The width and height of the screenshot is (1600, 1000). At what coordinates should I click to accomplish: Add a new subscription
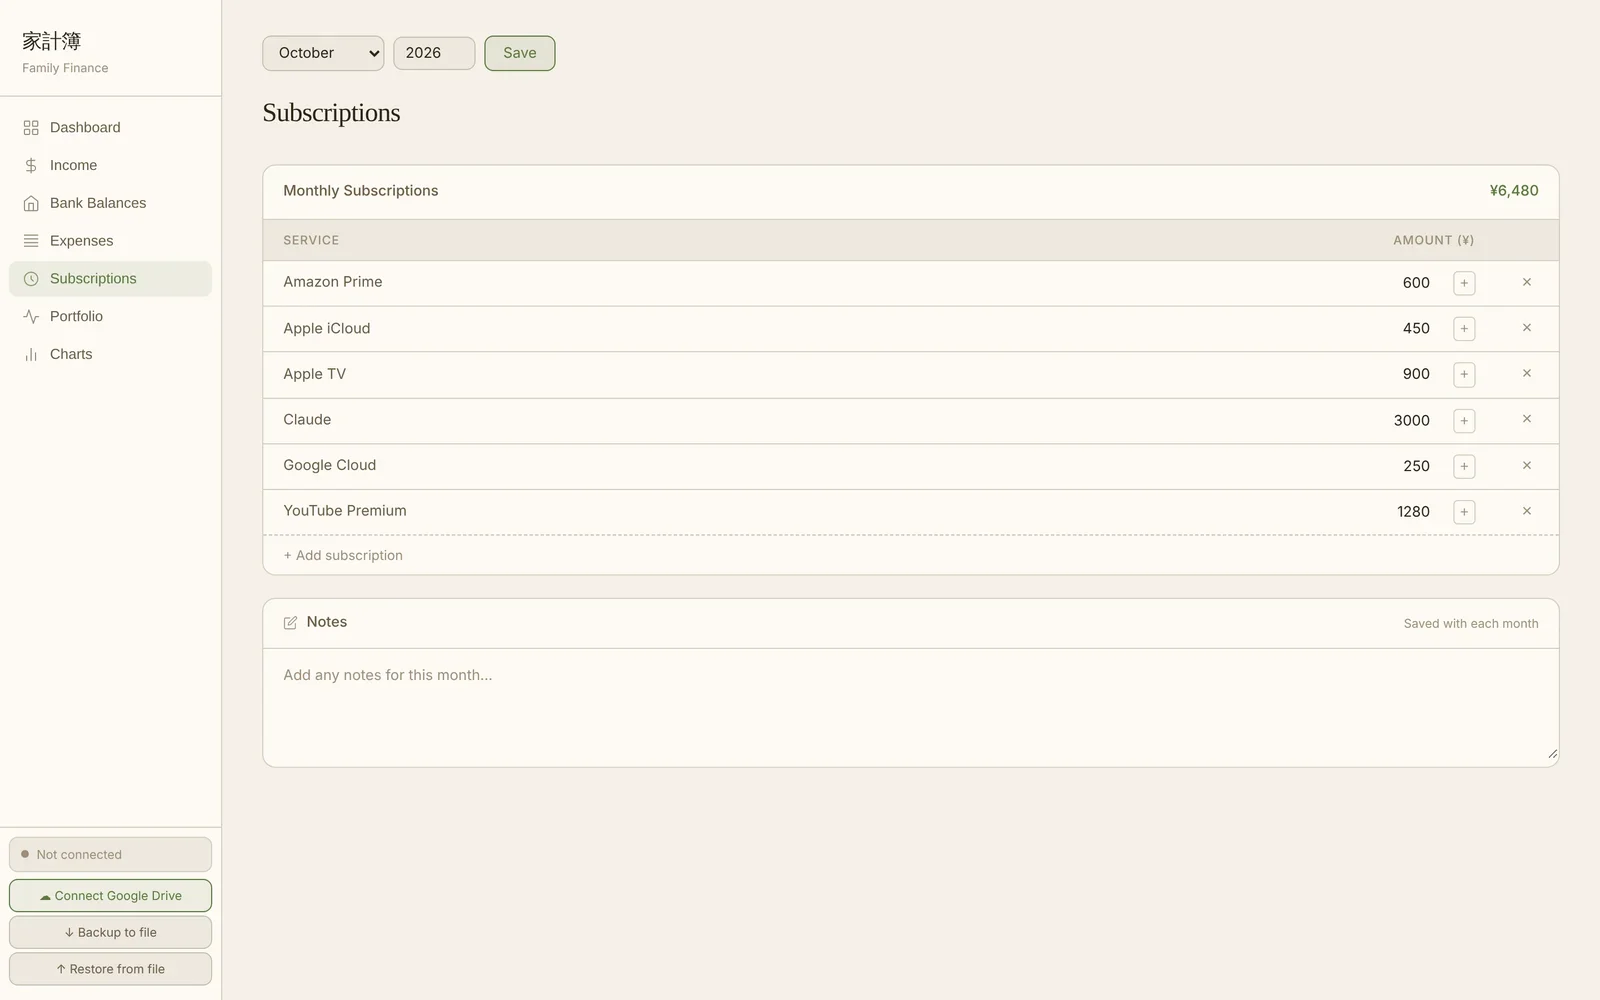[x=343, y=556]
